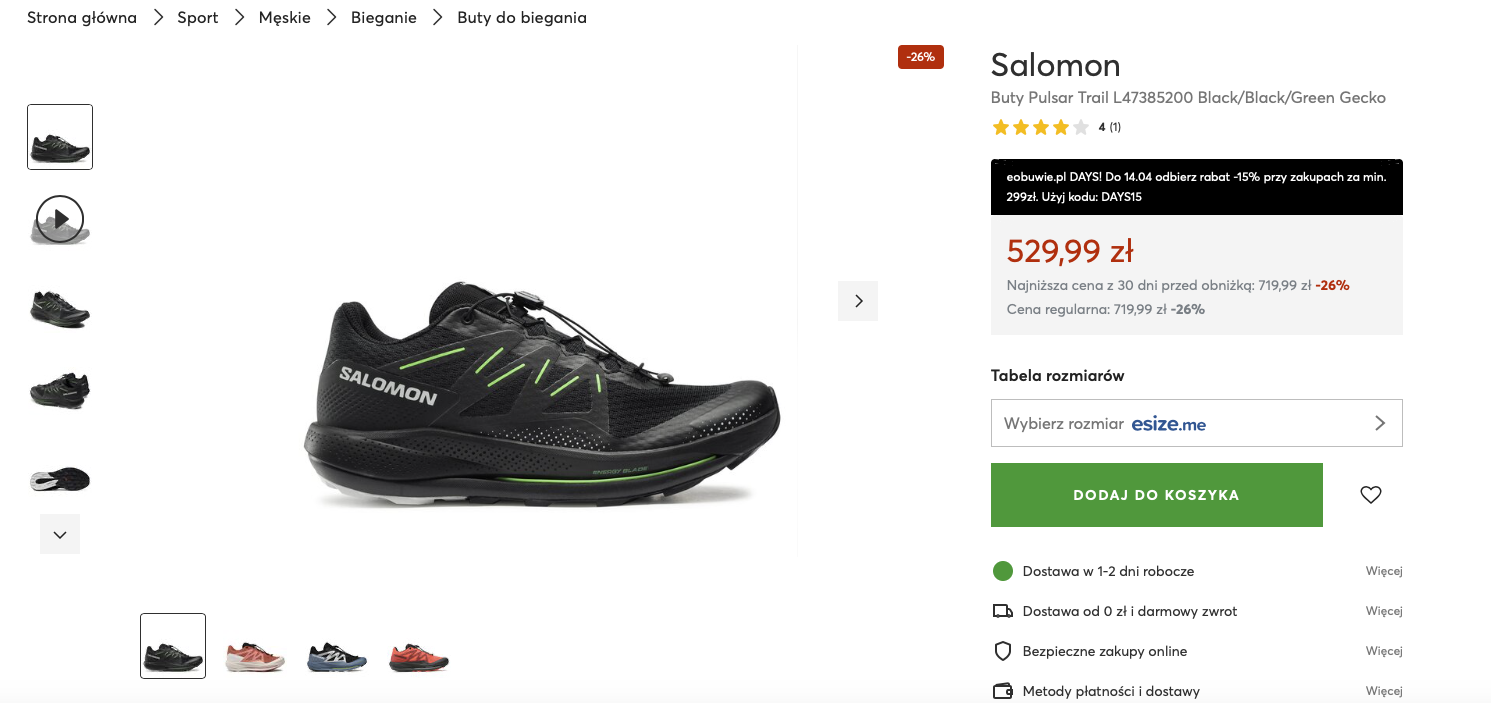This screenshot has height=703, width=1491.
Task: Open the pair-of-shoes angled thumbnail
Action: click(x=60, y=389)
